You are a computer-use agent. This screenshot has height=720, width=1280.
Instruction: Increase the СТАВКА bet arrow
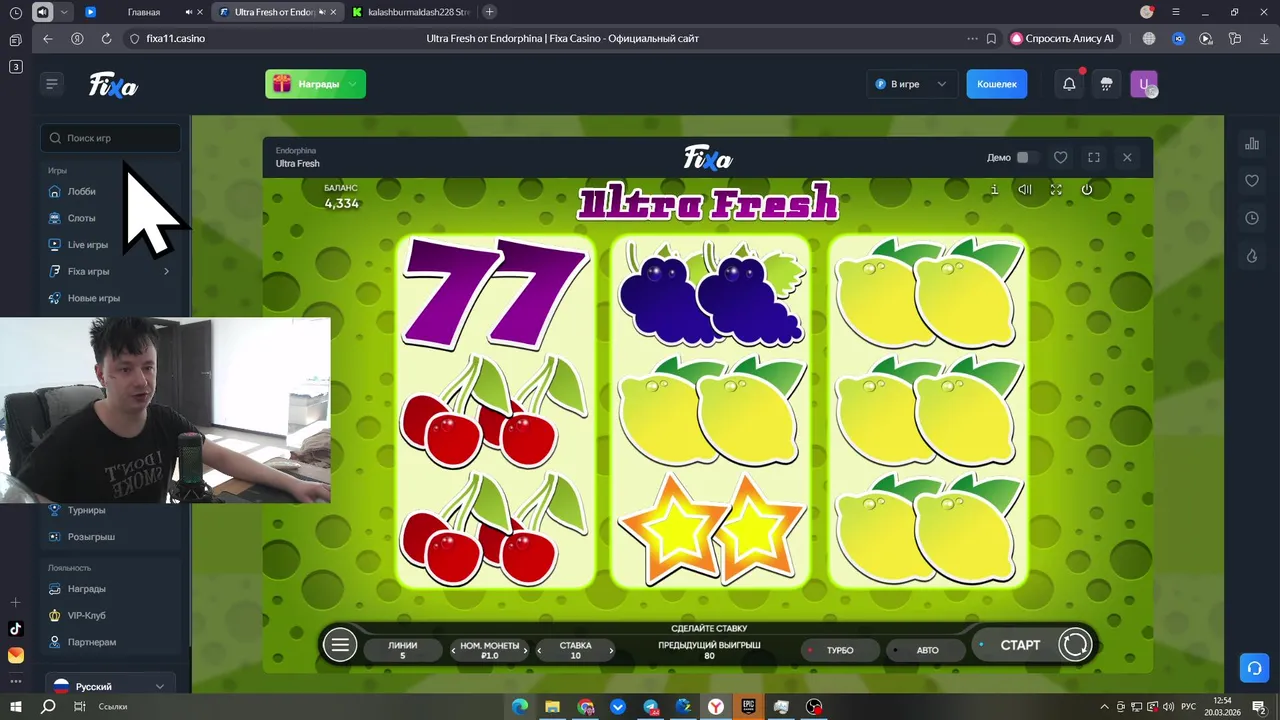[611, 650]
